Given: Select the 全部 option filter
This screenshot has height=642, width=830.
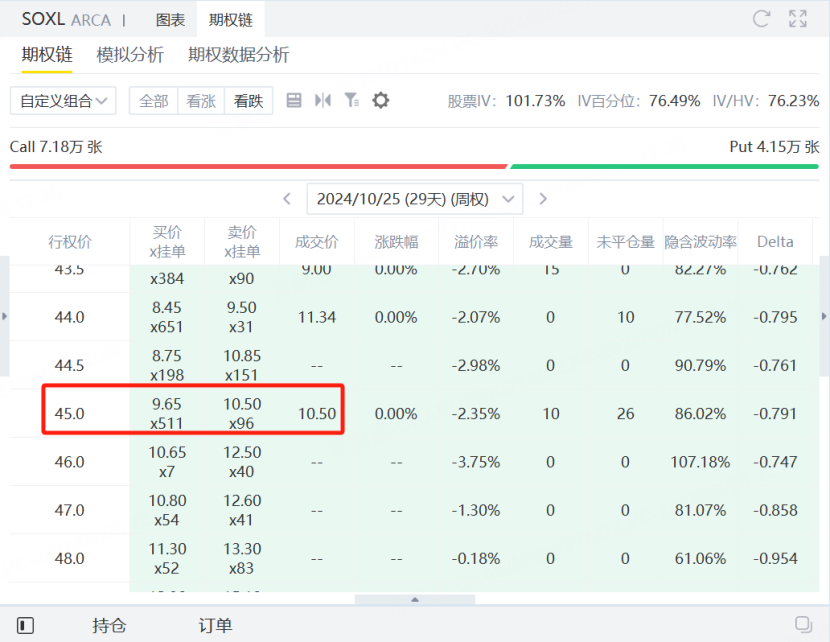Looking at the screenshot, I should point(154,101).
